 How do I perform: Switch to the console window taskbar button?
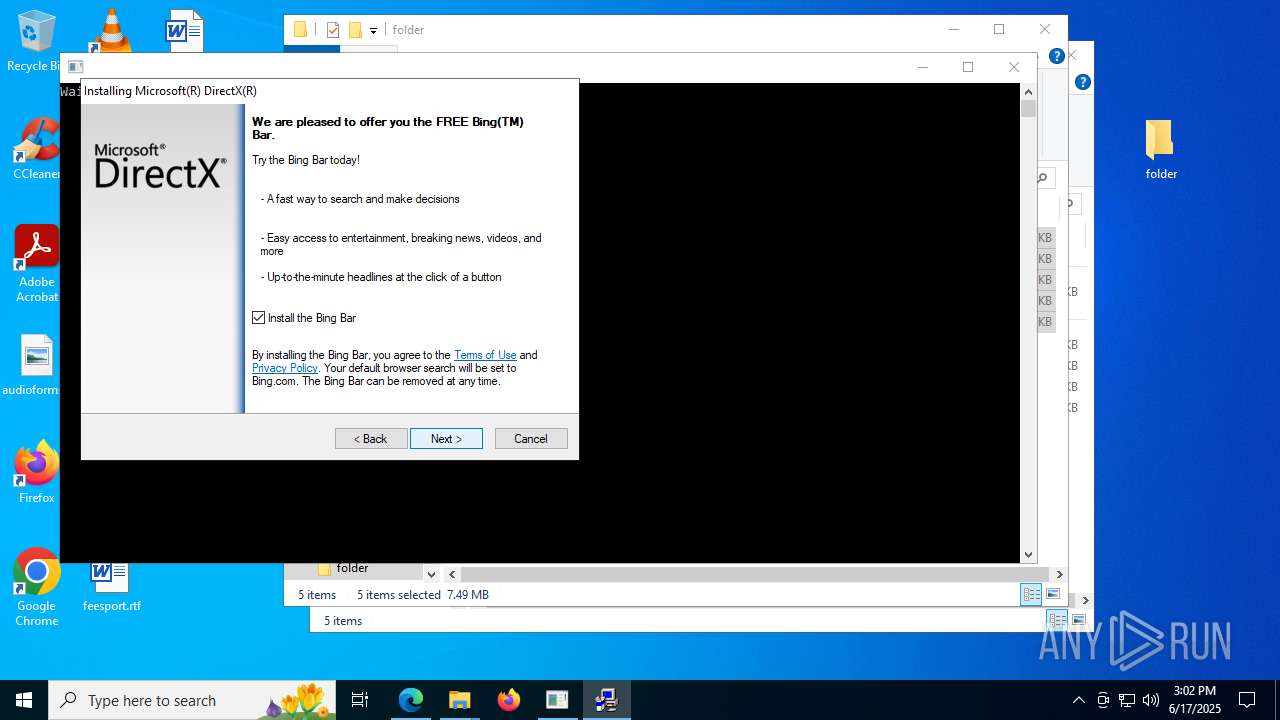[x=557, y=700]
